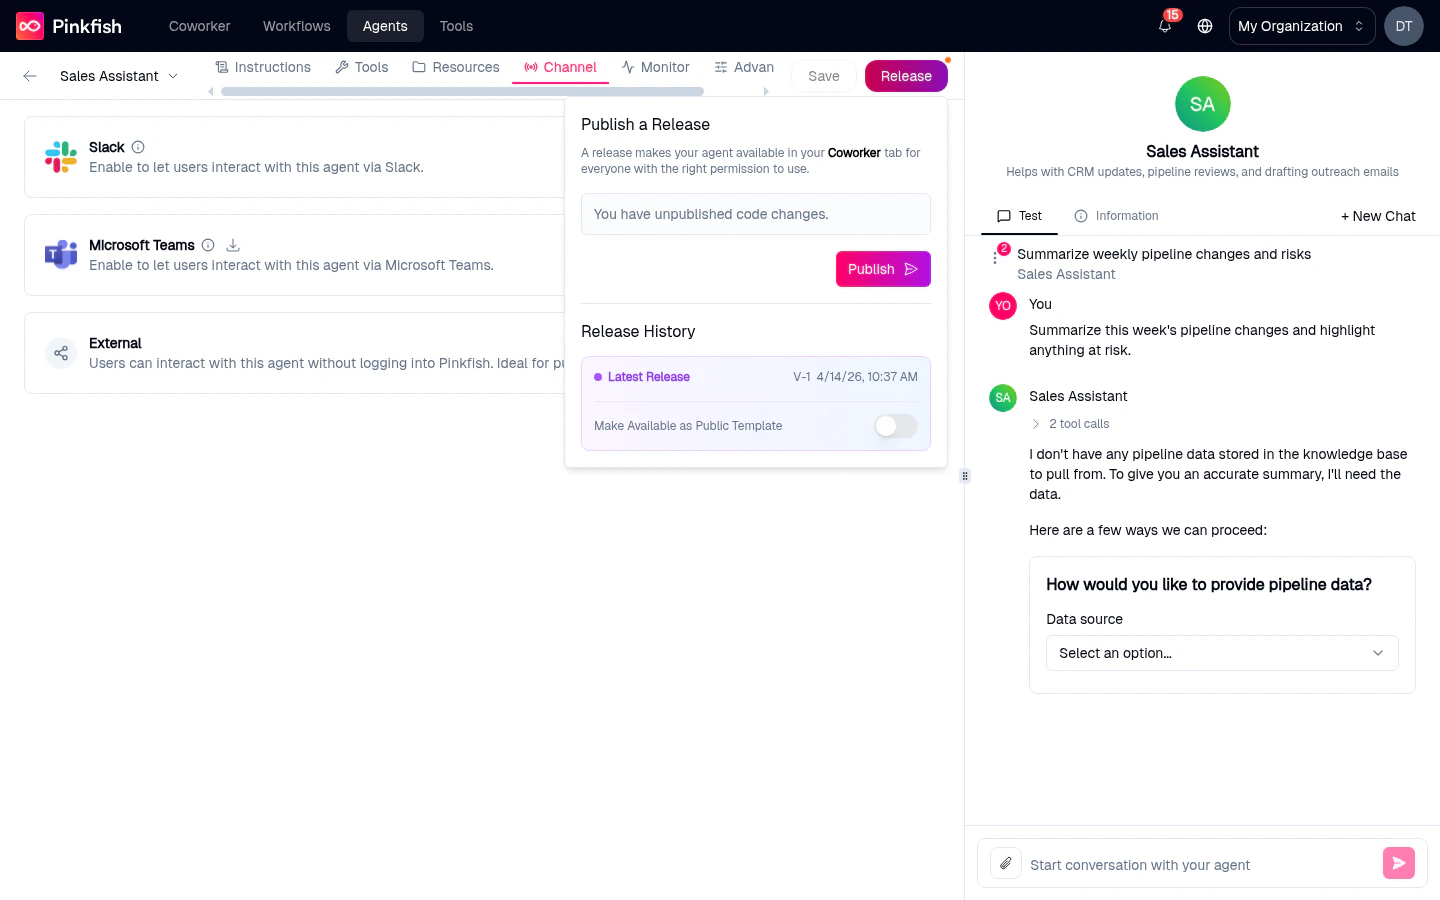Select the Slack channel icon
Screen dimensions: 1440x900
[60, 157]
